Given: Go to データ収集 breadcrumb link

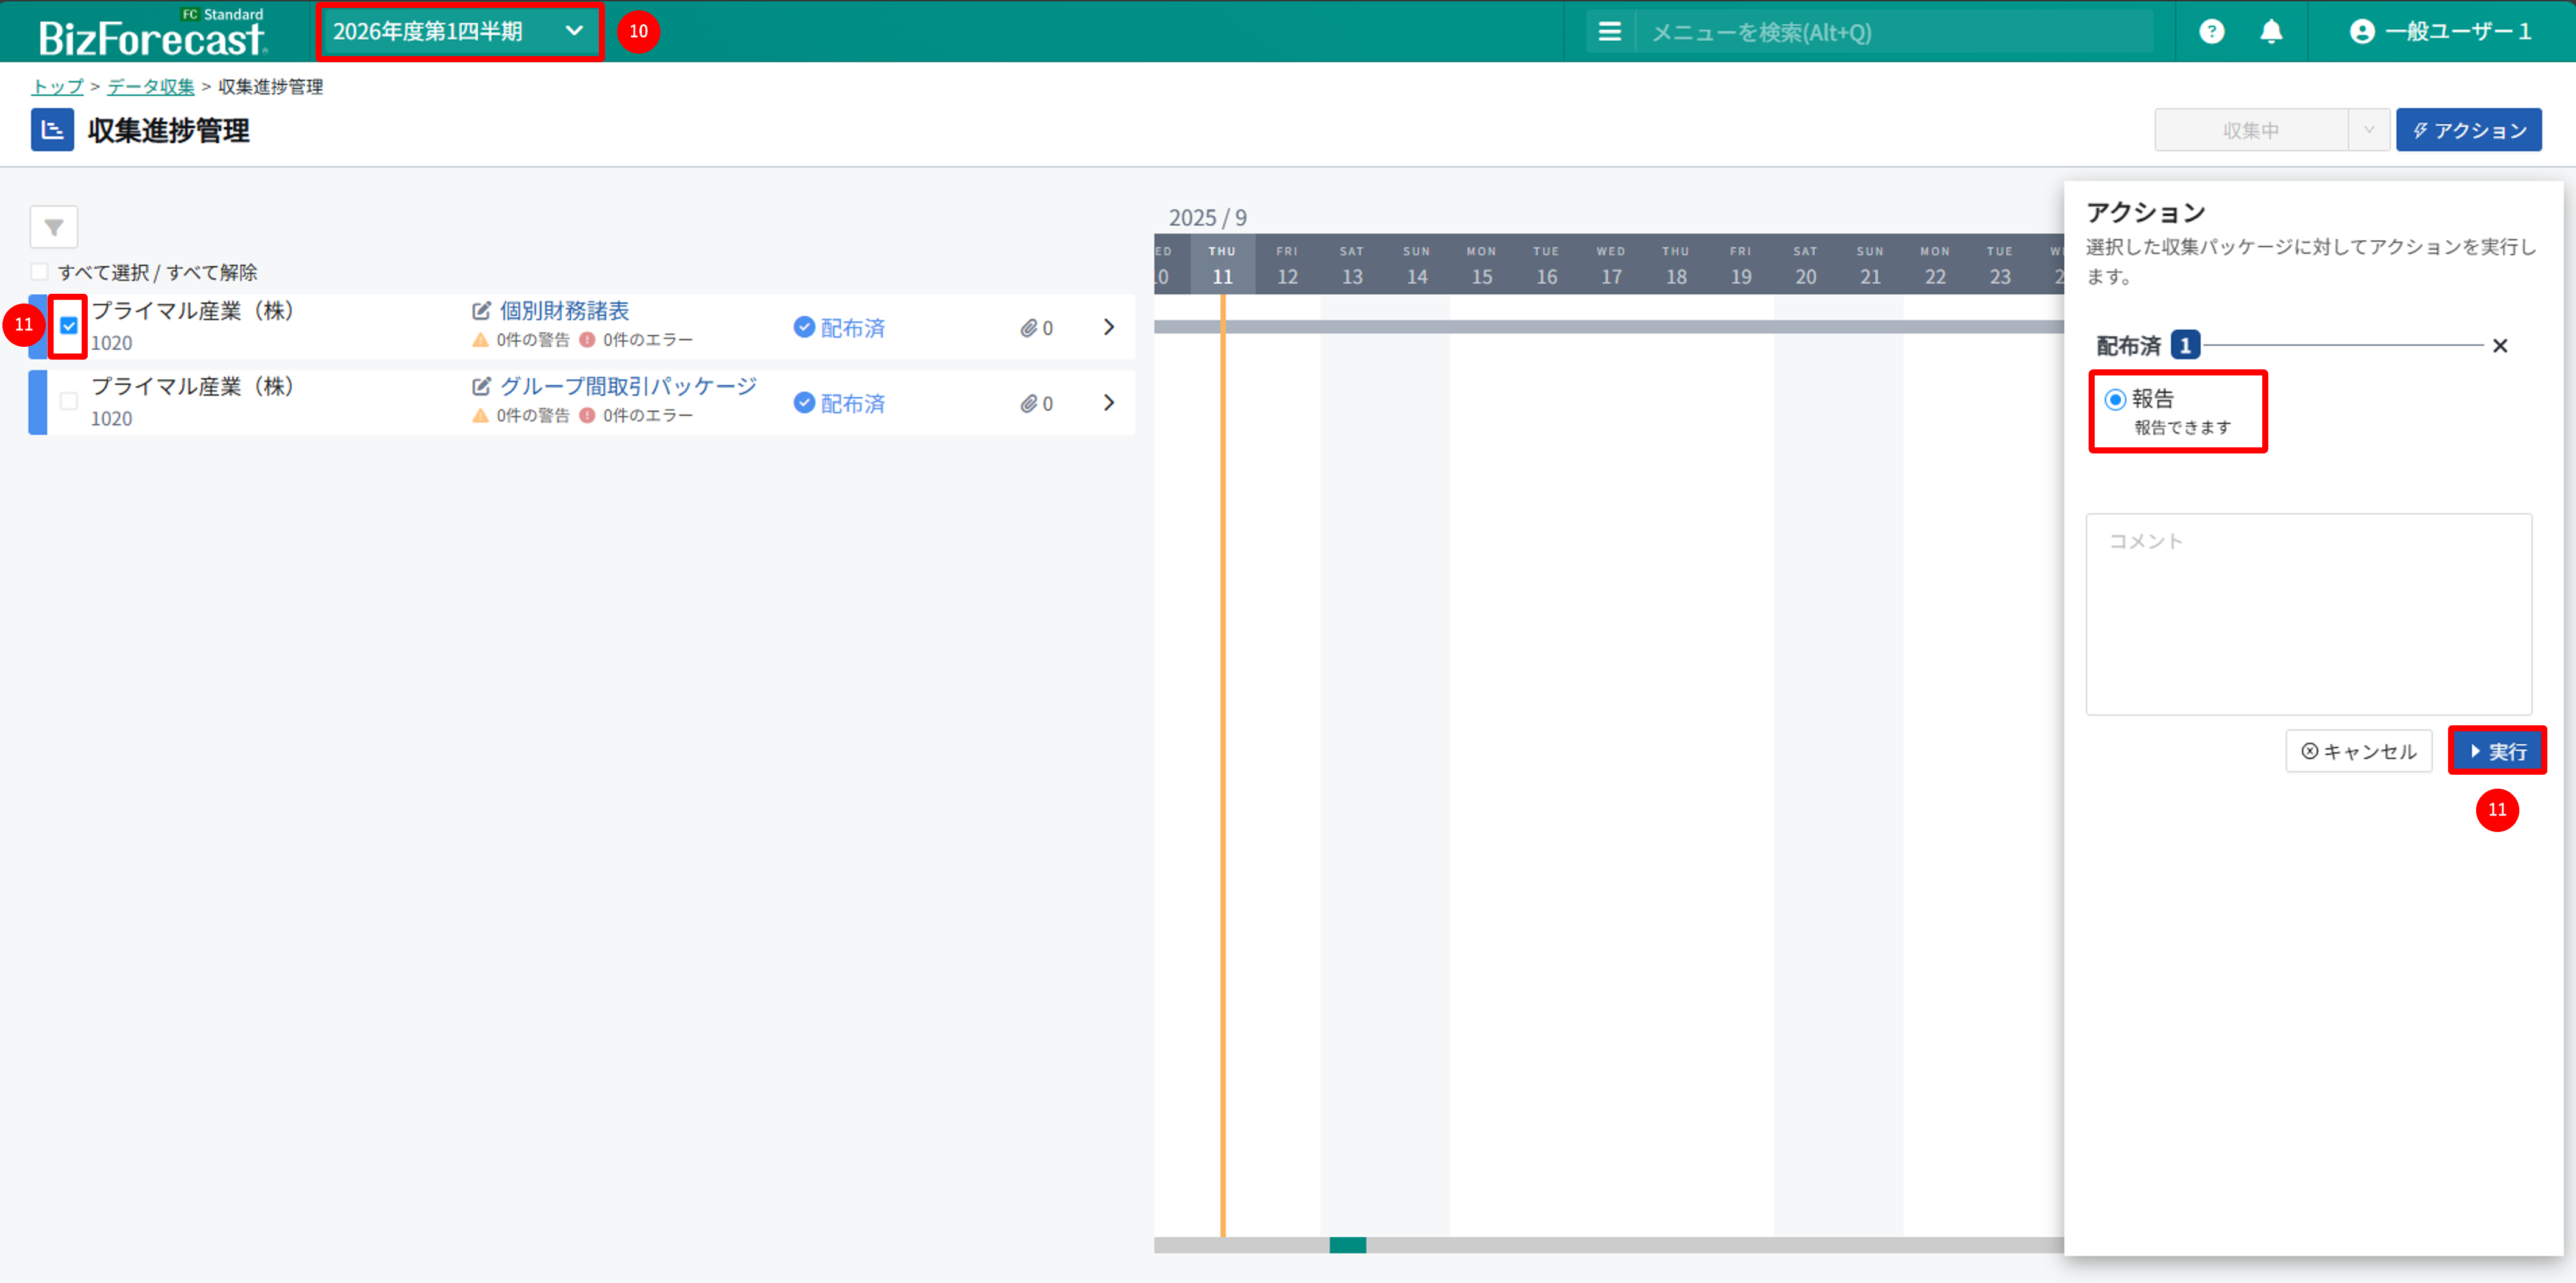Looking at the screenshot, I should click(x=151, y=87).
